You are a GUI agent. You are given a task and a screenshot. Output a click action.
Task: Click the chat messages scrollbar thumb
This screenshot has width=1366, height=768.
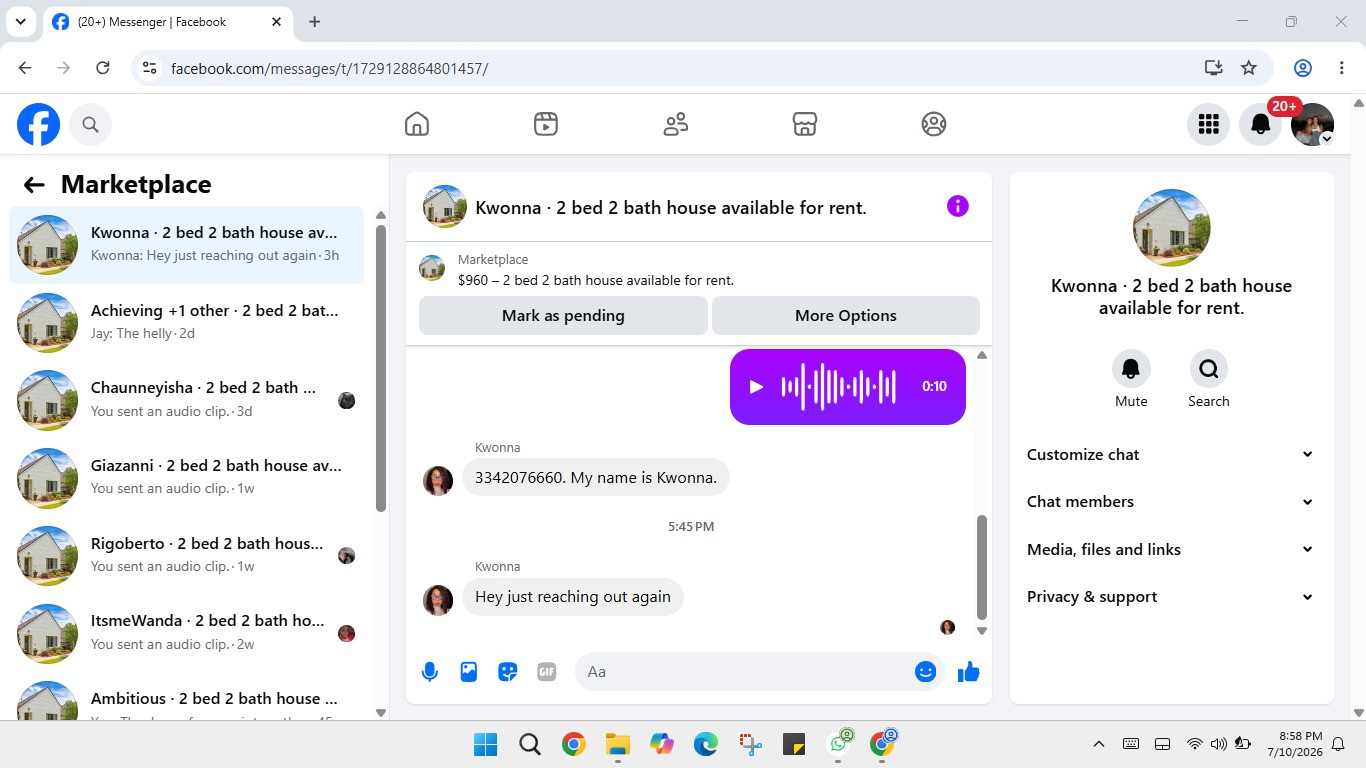pyautogui.click(x=982, y=567)
